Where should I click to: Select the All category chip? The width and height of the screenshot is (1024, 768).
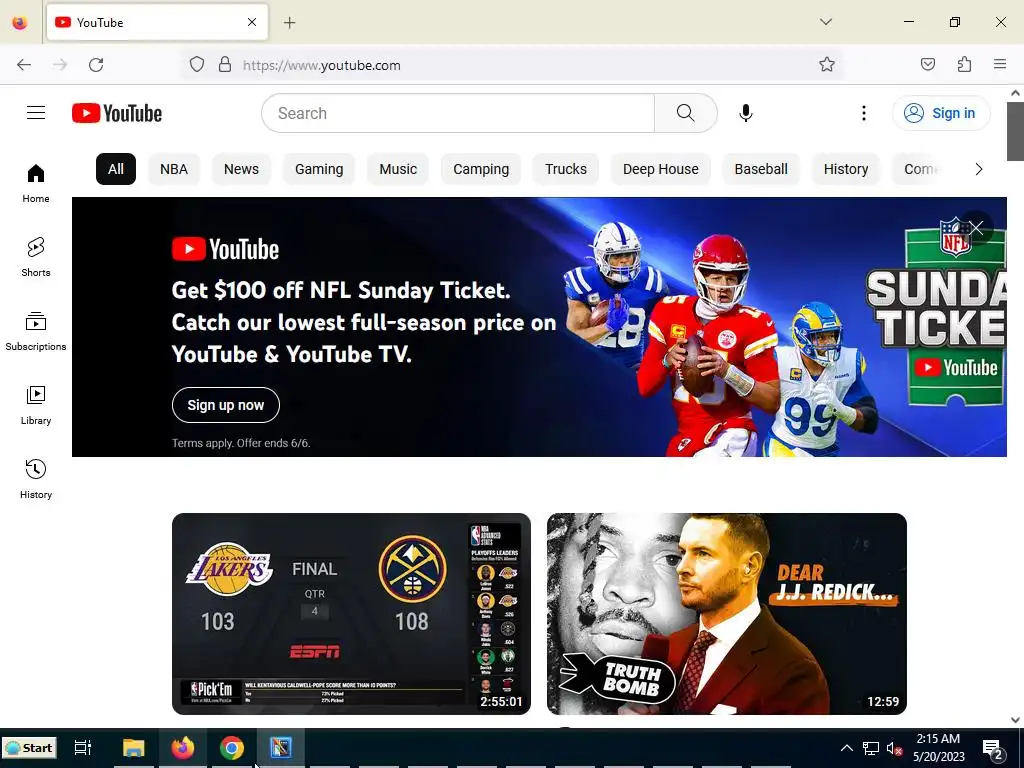coord(116,169)
